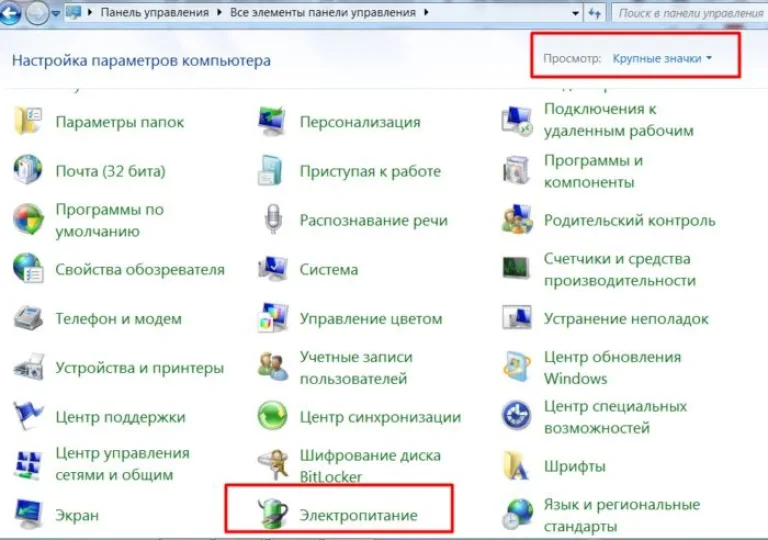Expand arrow after Все элементы панели управления
768x540 pixels.
click(x=426, y=12)
